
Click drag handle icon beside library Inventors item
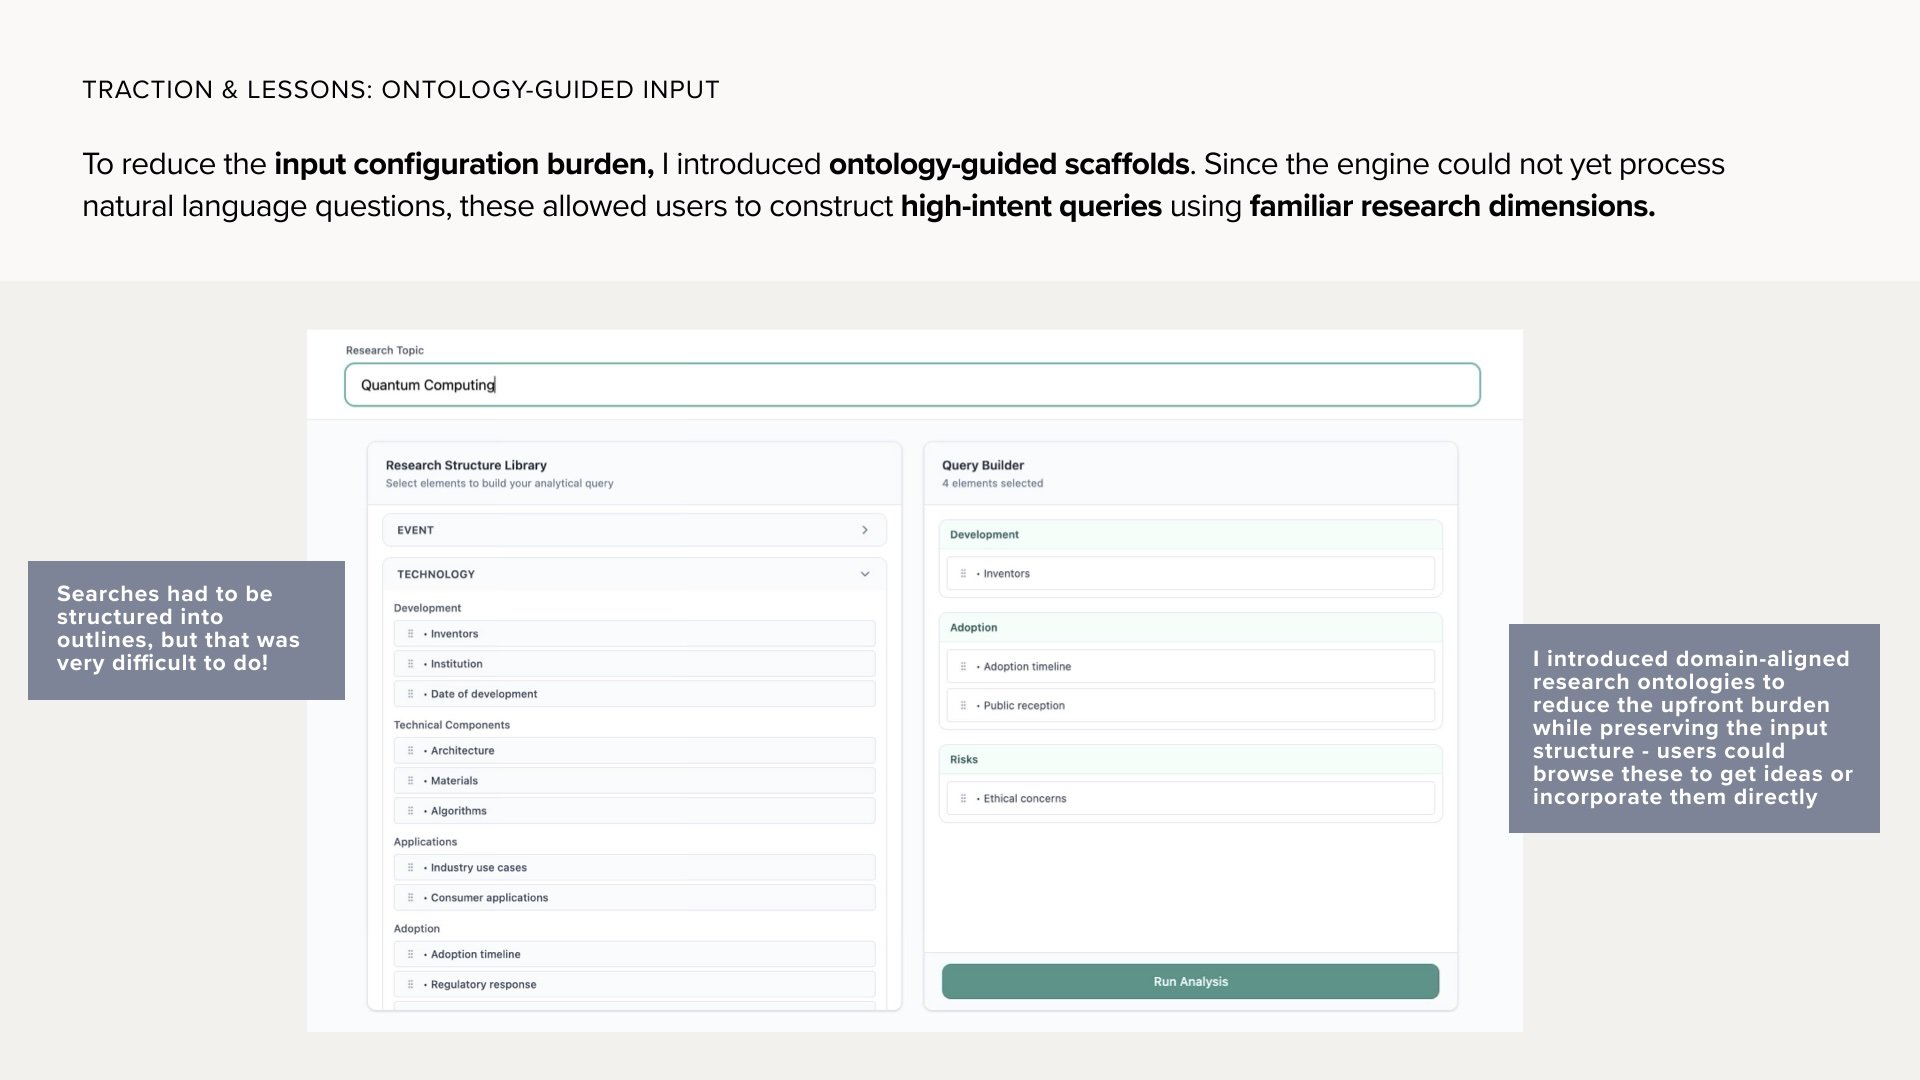click(410, 634)
